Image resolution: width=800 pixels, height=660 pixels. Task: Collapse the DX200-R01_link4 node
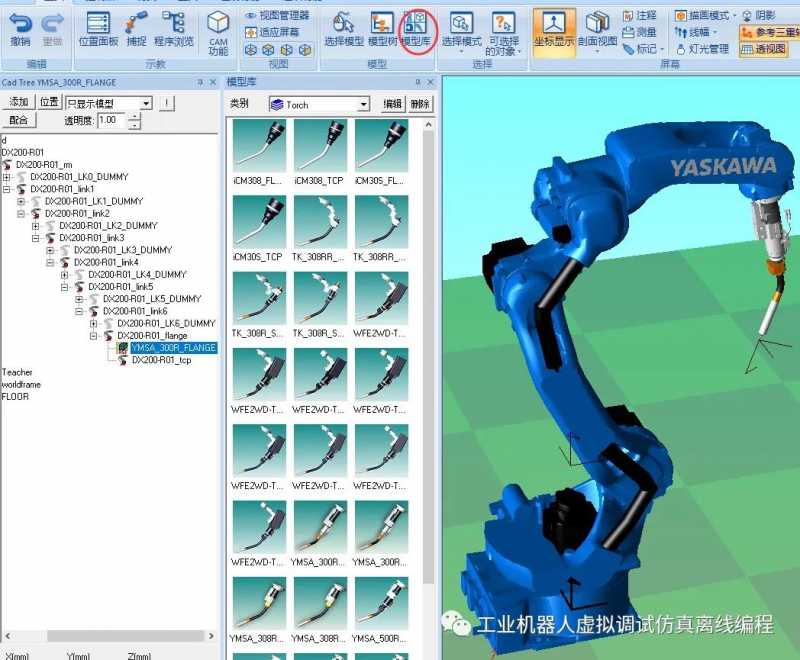pyautogui.click(x=50, y=263)
